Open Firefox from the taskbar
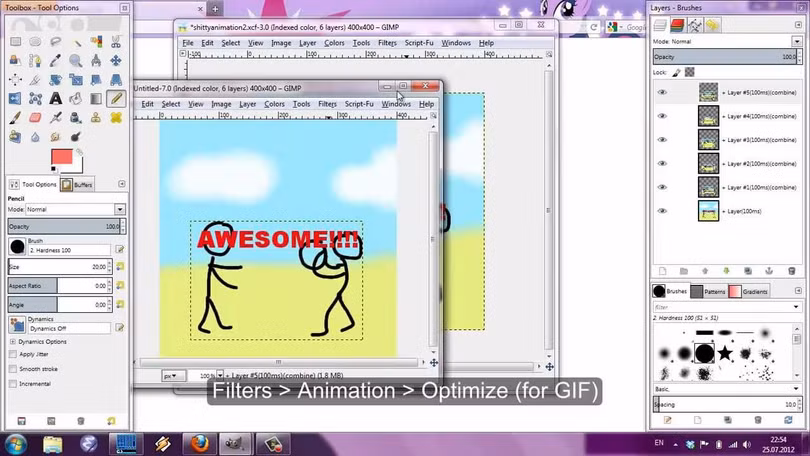 [x=199, y=444]
